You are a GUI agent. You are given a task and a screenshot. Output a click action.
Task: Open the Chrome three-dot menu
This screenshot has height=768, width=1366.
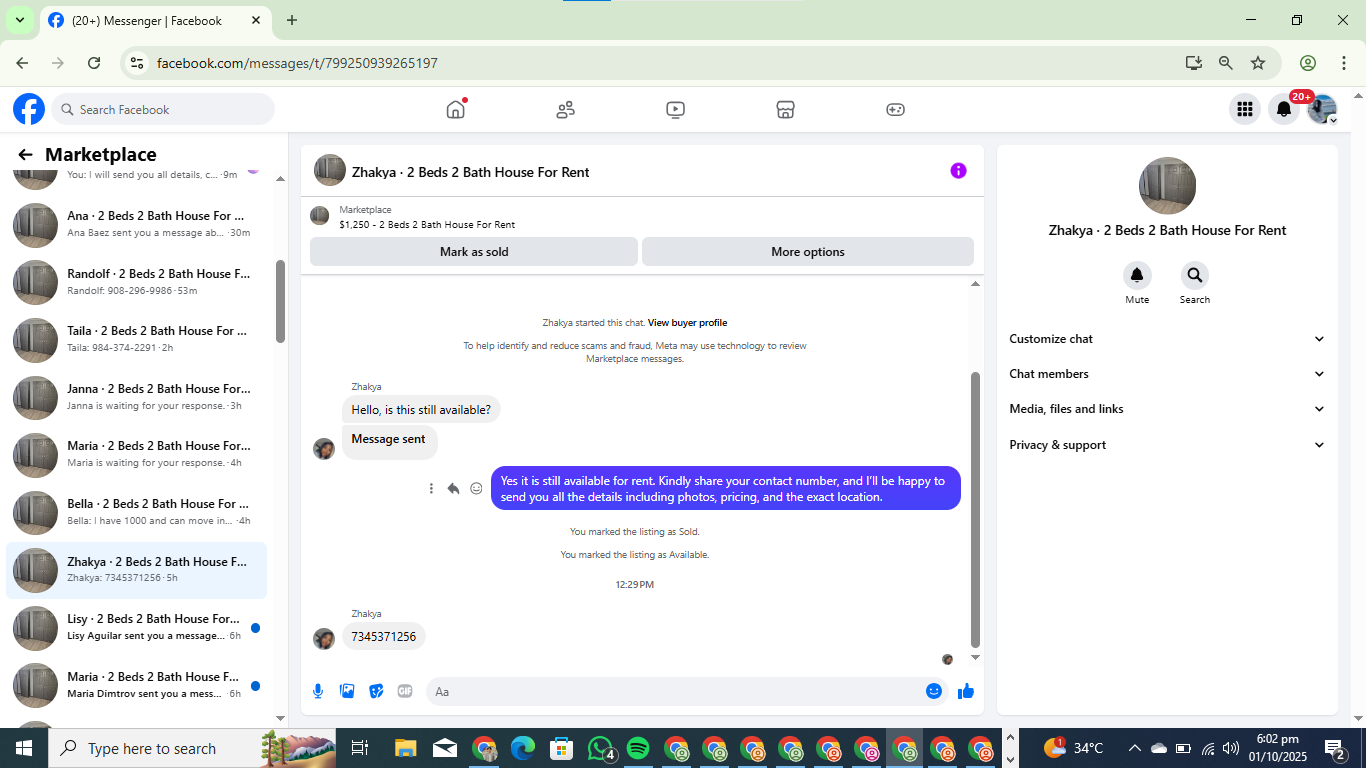pos(1342,63)
